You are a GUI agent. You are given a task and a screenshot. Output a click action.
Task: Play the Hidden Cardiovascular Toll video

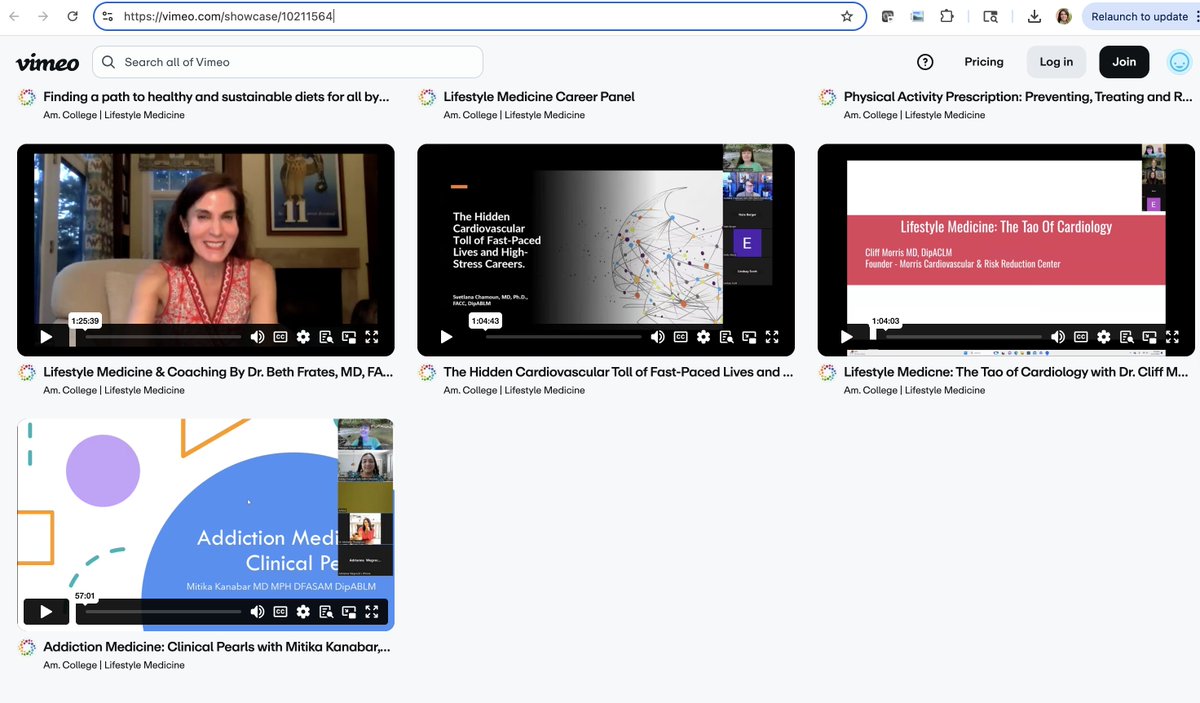446,337
